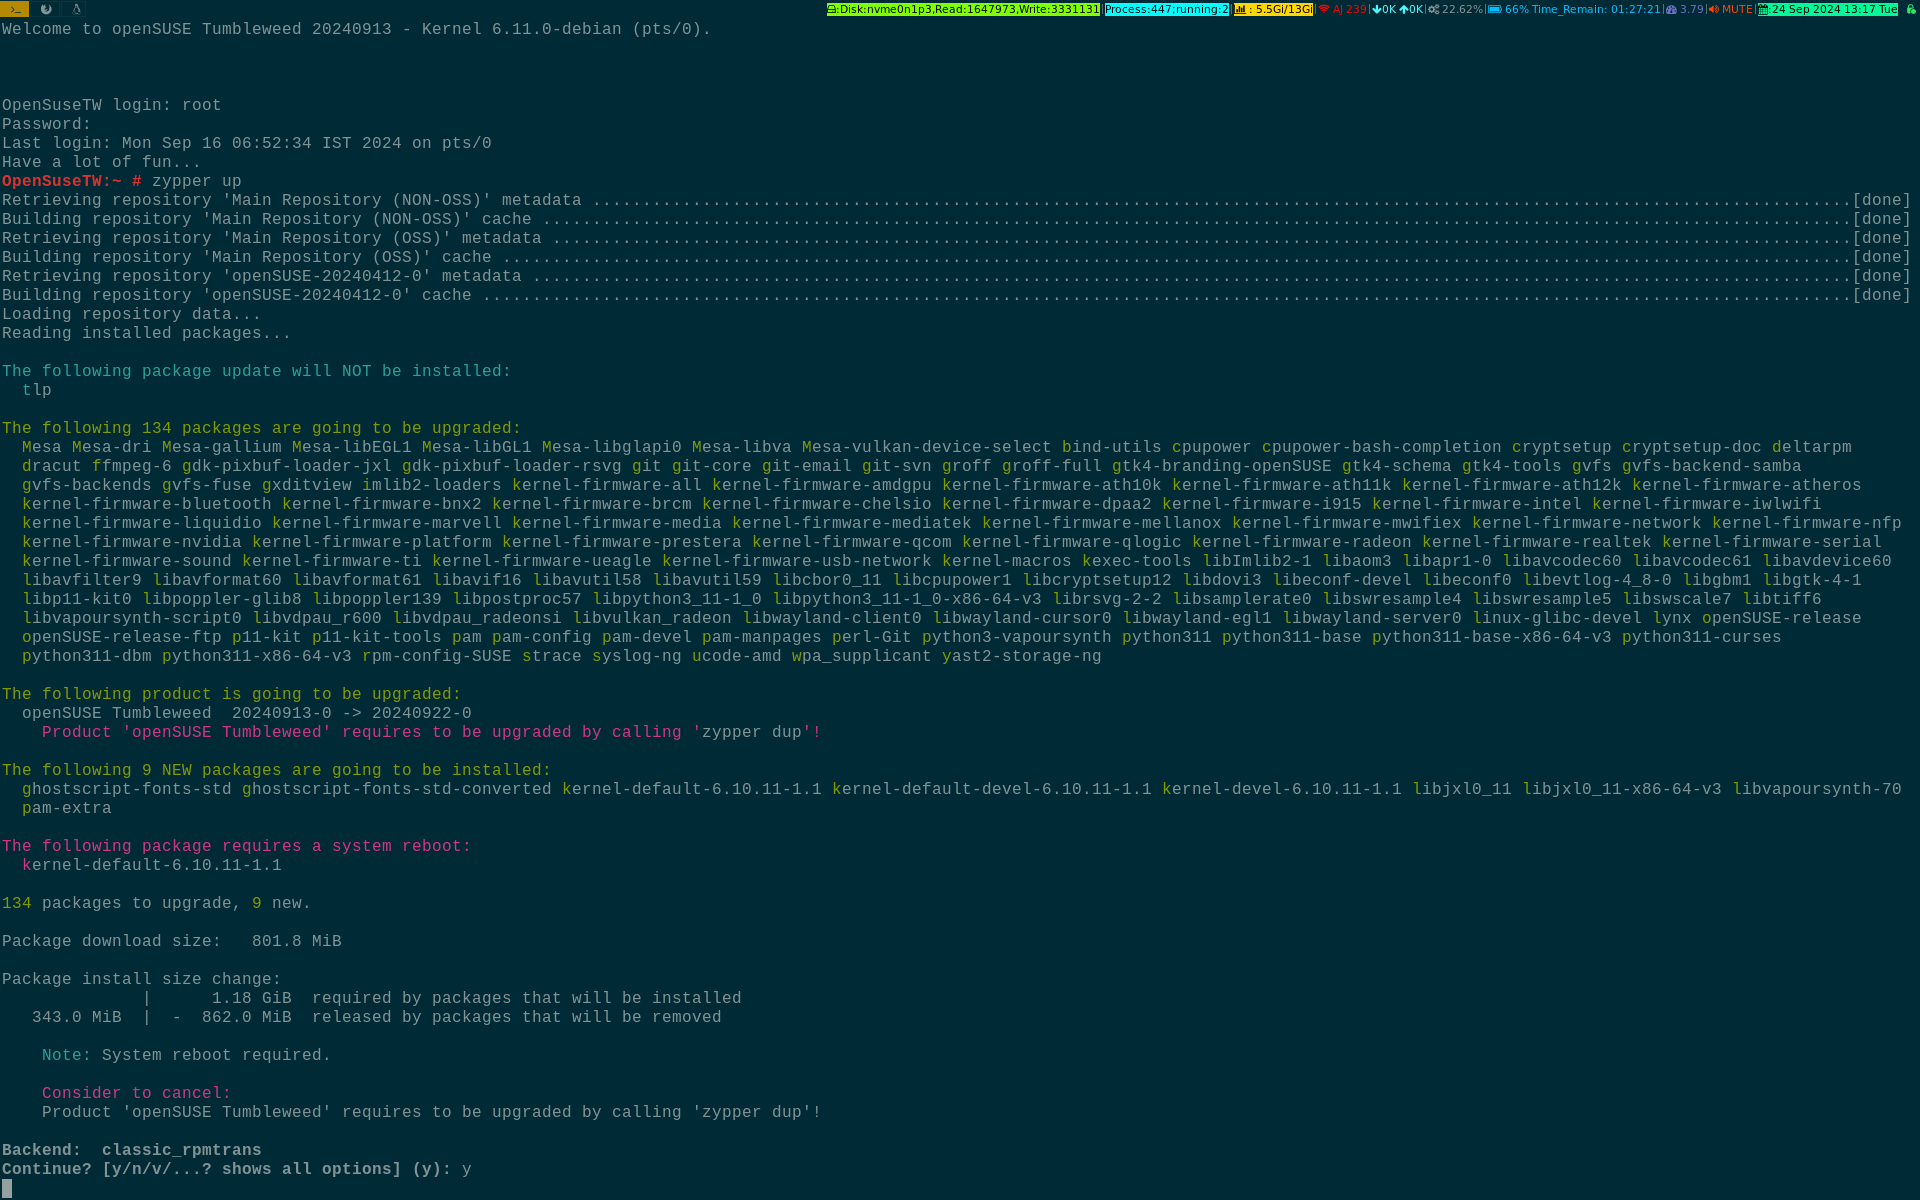Image resolution: width=1920 pixels, height=1200 pixels.
Task: Click 'cryptsetup-doc' package name
Action: (x=1692, y=447)
